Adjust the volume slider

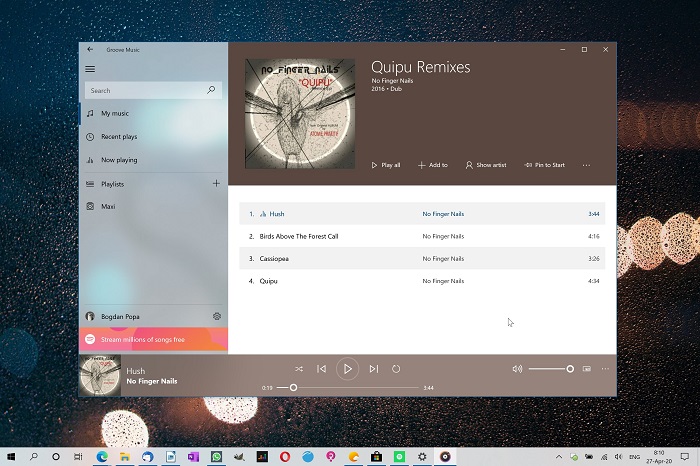(x=551, y=369)
